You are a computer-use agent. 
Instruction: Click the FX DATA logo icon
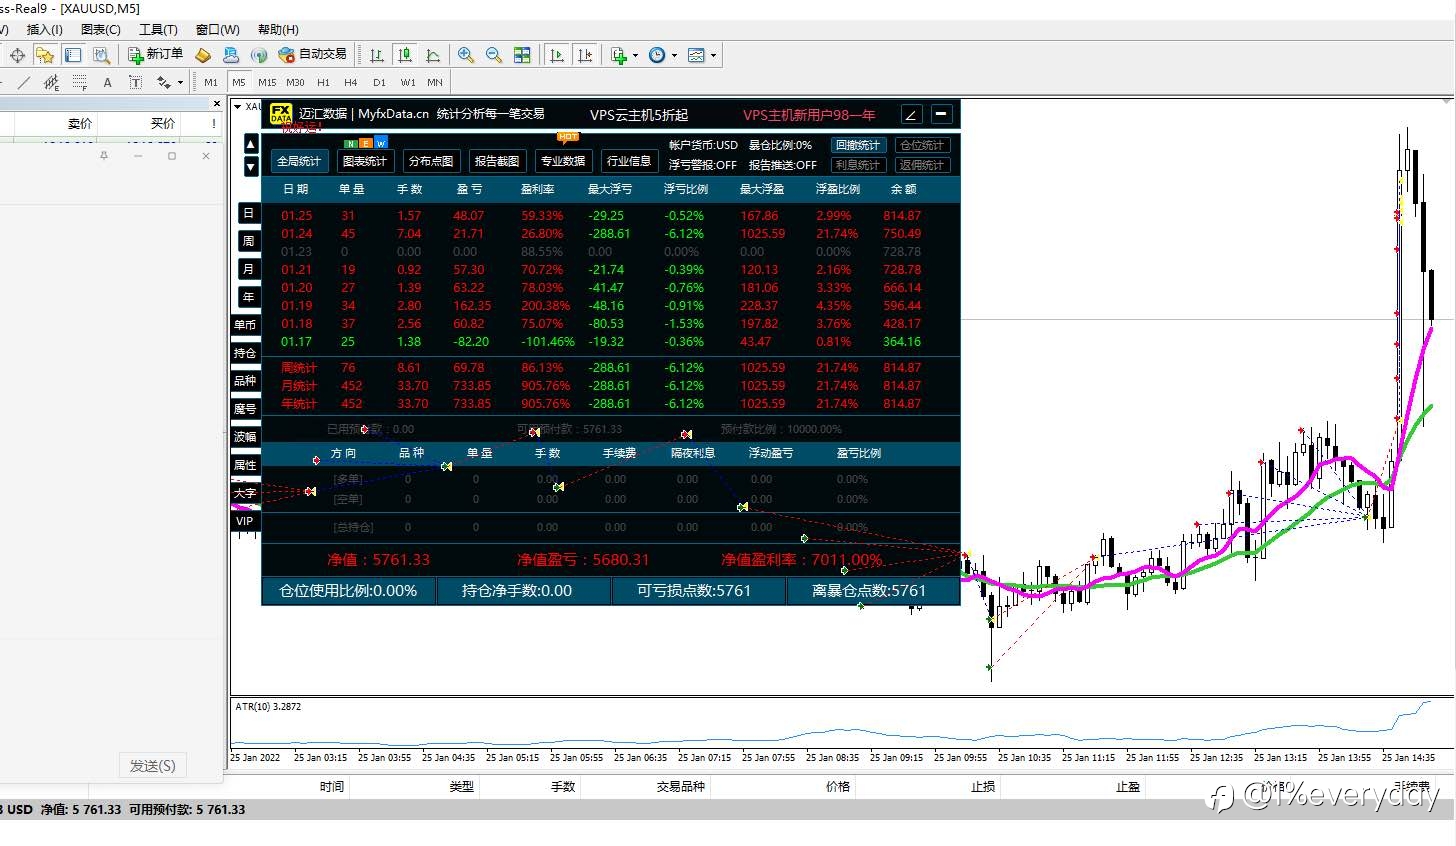pos(281,114)
